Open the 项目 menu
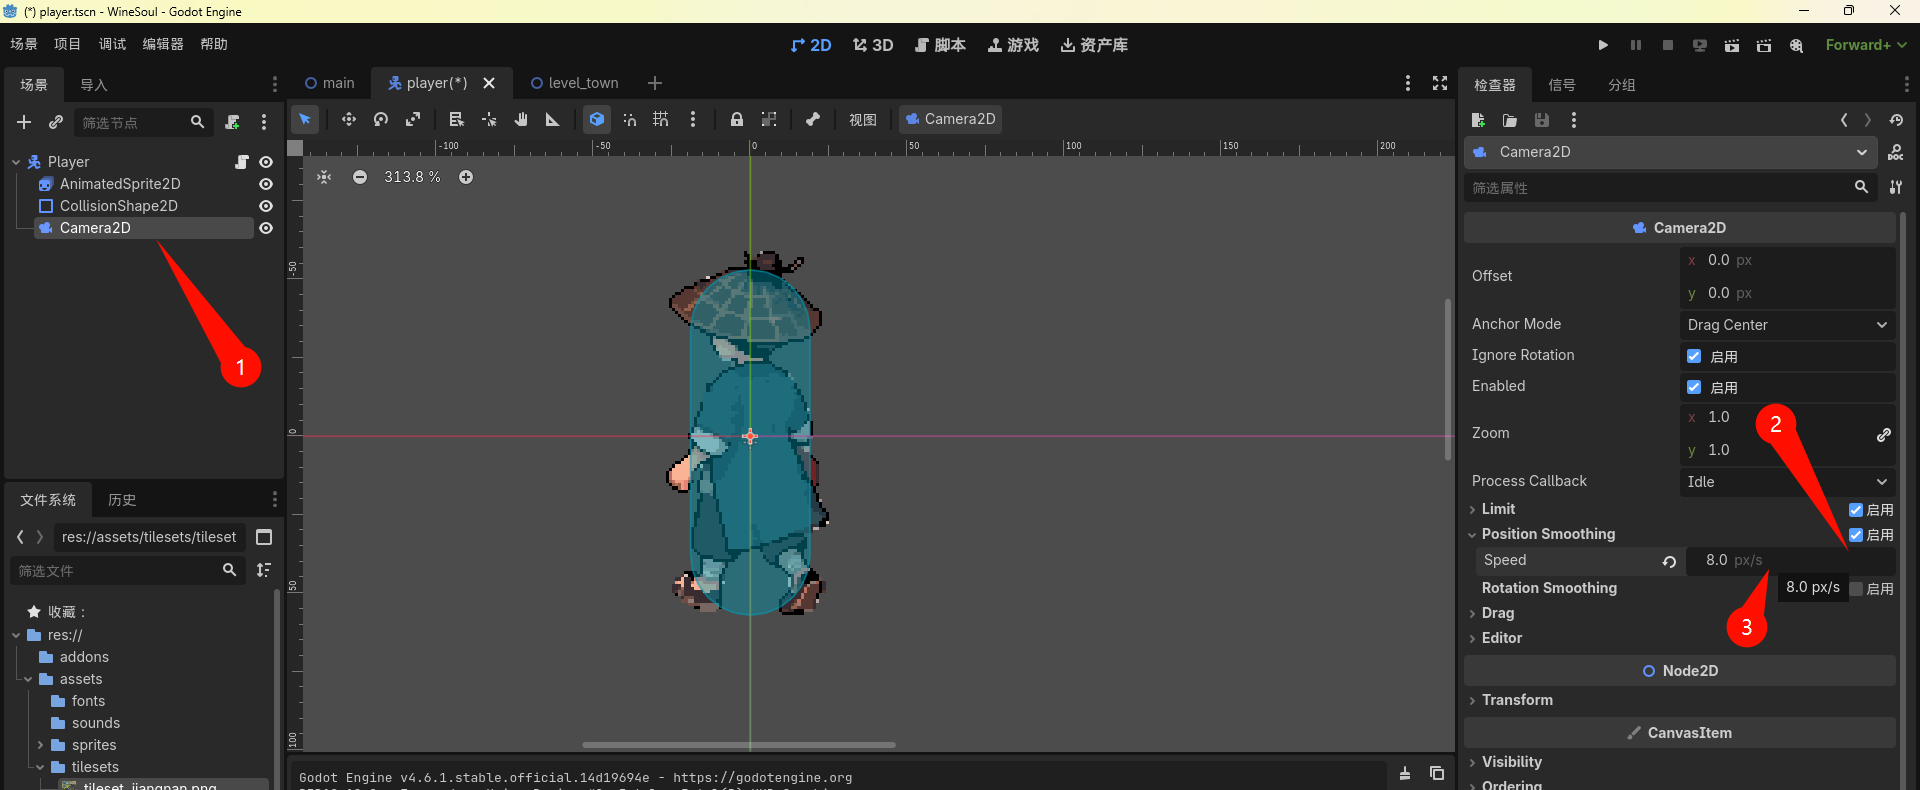 tap(67, 44)
